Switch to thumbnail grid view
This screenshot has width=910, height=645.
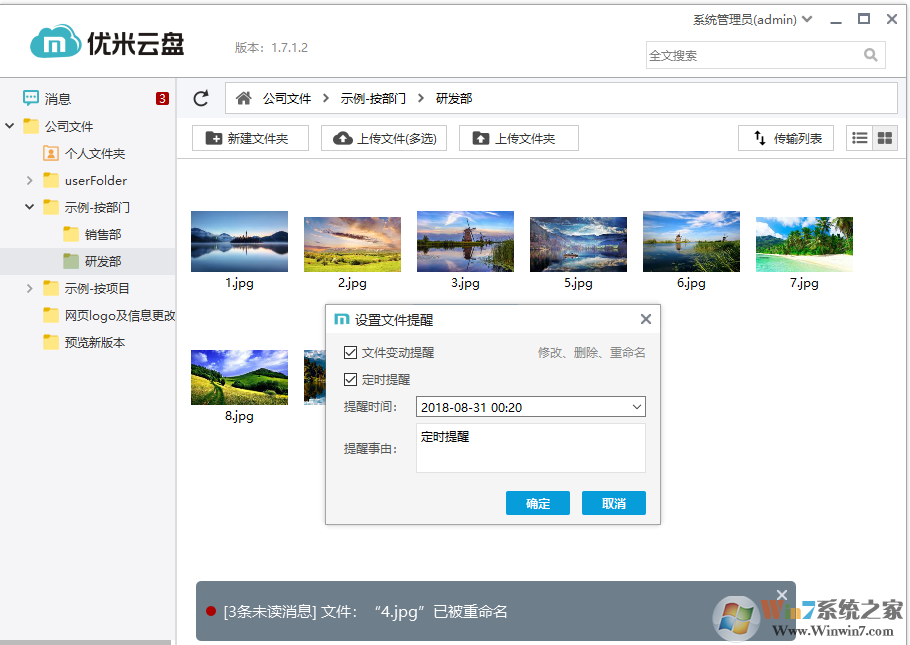[x=884, y=137]
